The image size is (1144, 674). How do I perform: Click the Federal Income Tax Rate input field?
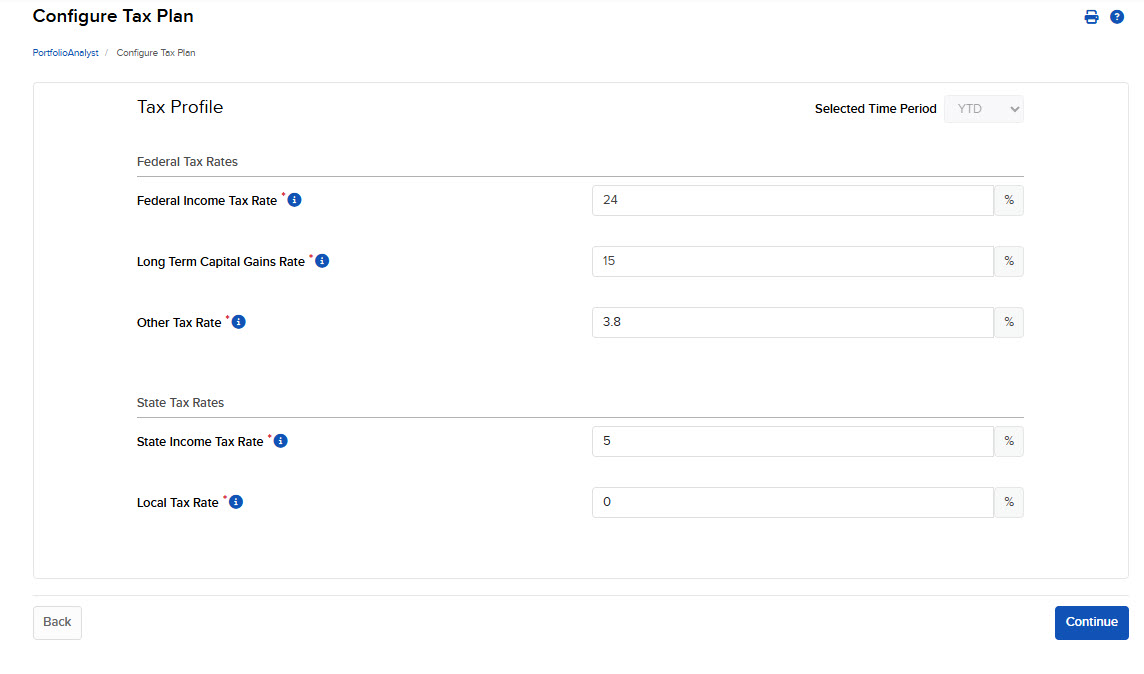(x=790, y=200)
